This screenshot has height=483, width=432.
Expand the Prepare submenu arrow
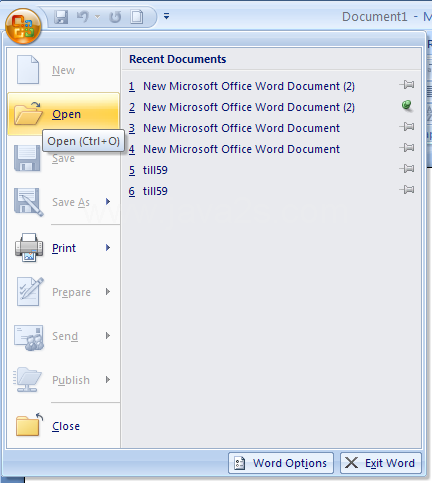pyautogui.click(x=108, y=291)
